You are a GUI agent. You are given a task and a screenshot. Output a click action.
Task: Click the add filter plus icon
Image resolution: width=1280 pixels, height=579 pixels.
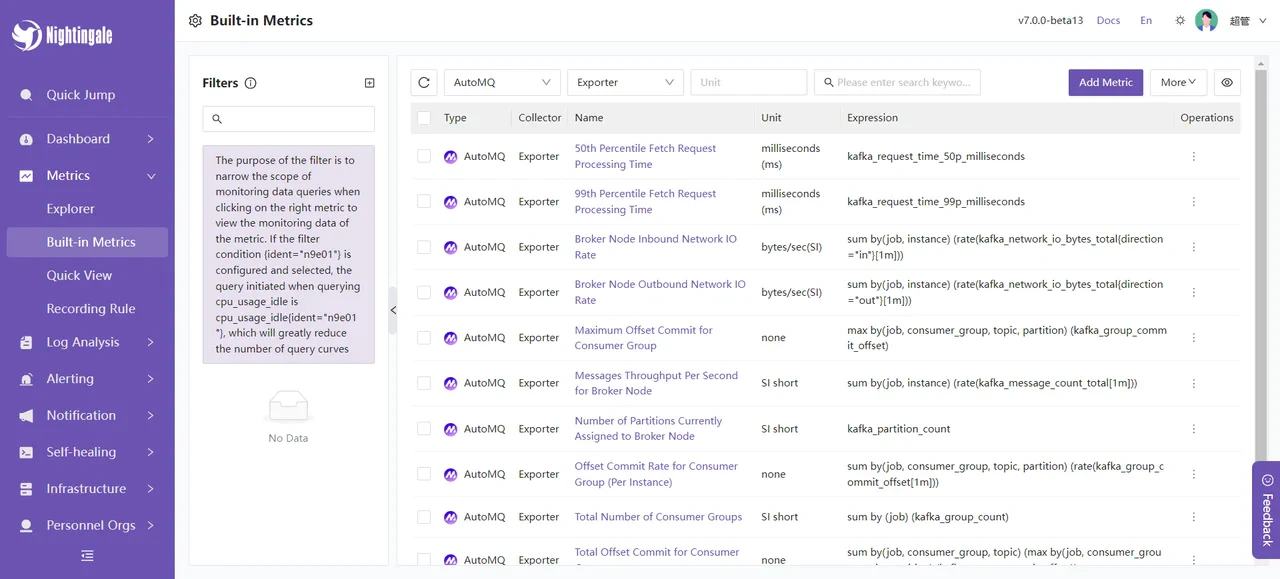369,83
